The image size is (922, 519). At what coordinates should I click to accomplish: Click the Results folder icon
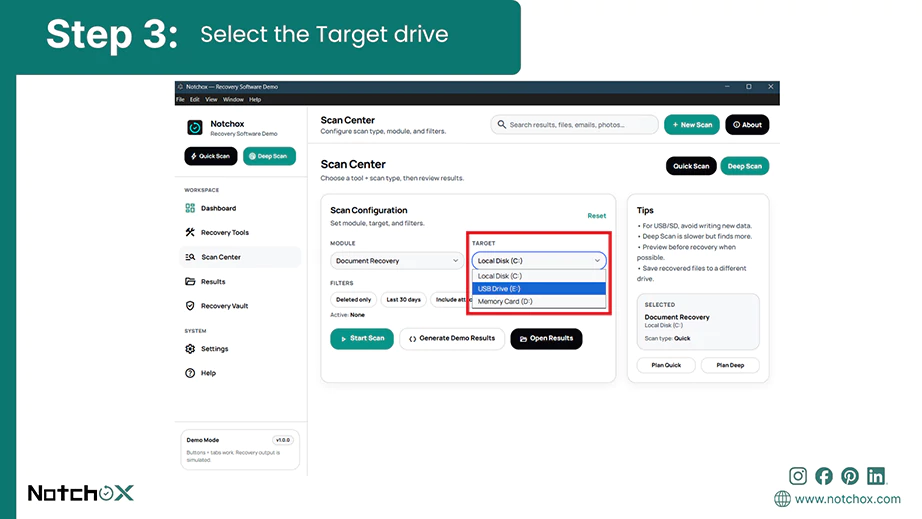(x=190, y=282)
